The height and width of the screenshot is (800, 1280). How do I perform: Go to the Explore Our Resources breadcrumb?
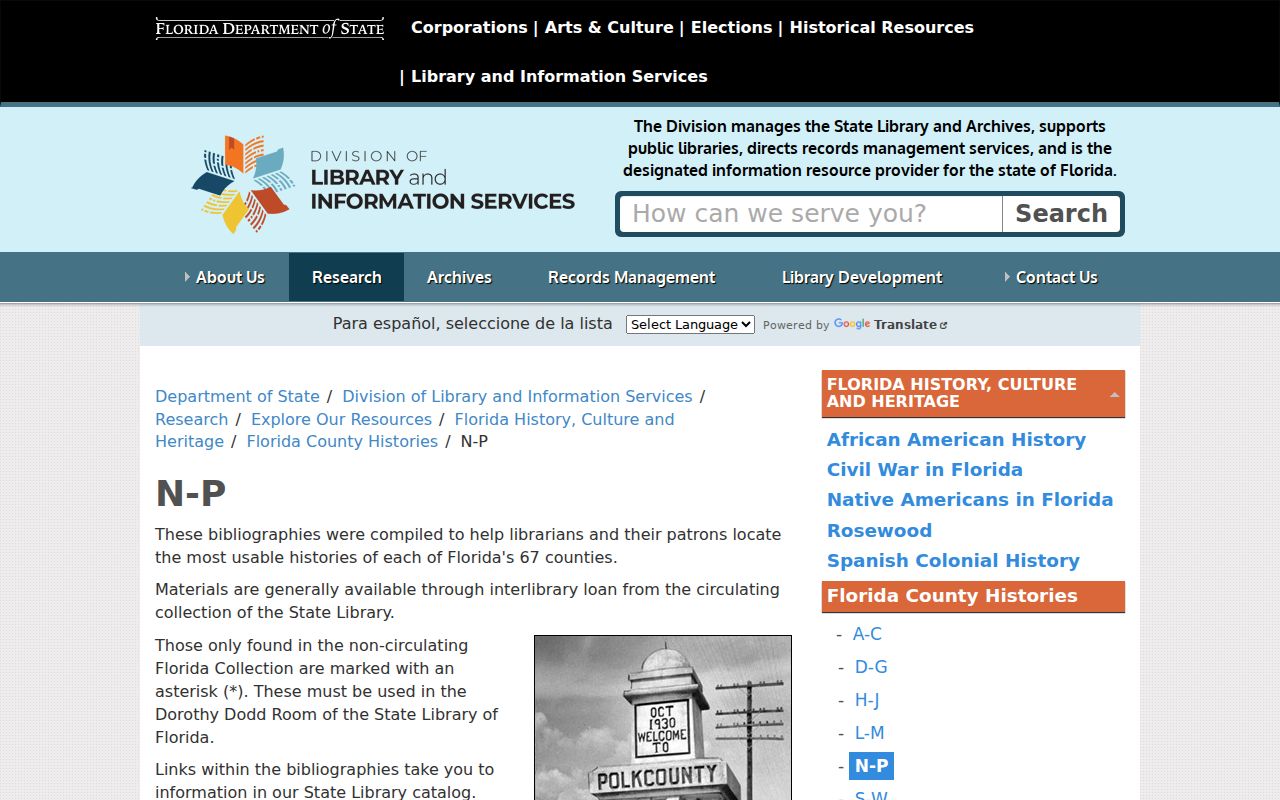click(341, 419)
